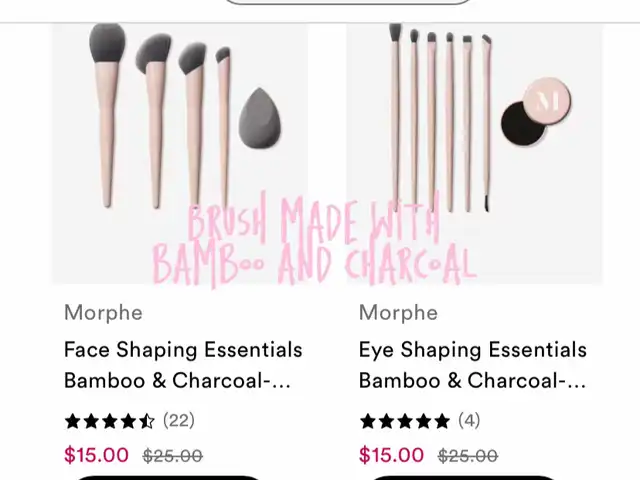This screenshot has height=480, width=640.
Task: Click the $15.00 sale price of Eye Shaping set
Action: click(x=391, y=455)
